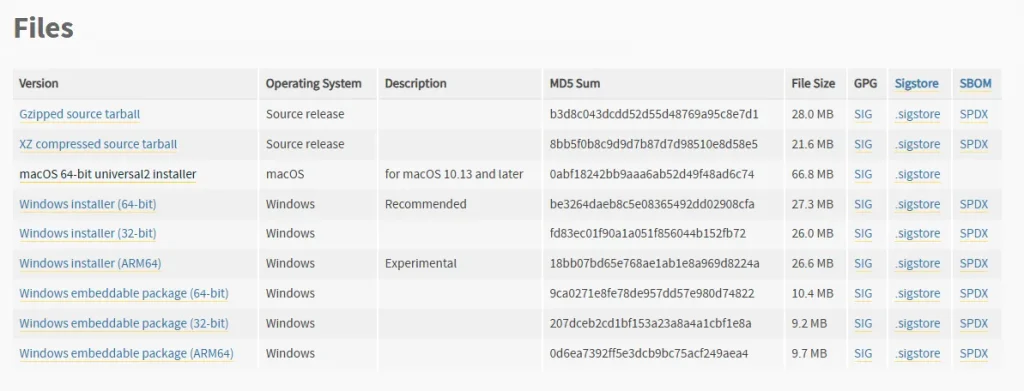Open SPDX link for Windows installer (ARM64)
The width and height of the screenshot is (1024, 391).
(x=974, y=264)
